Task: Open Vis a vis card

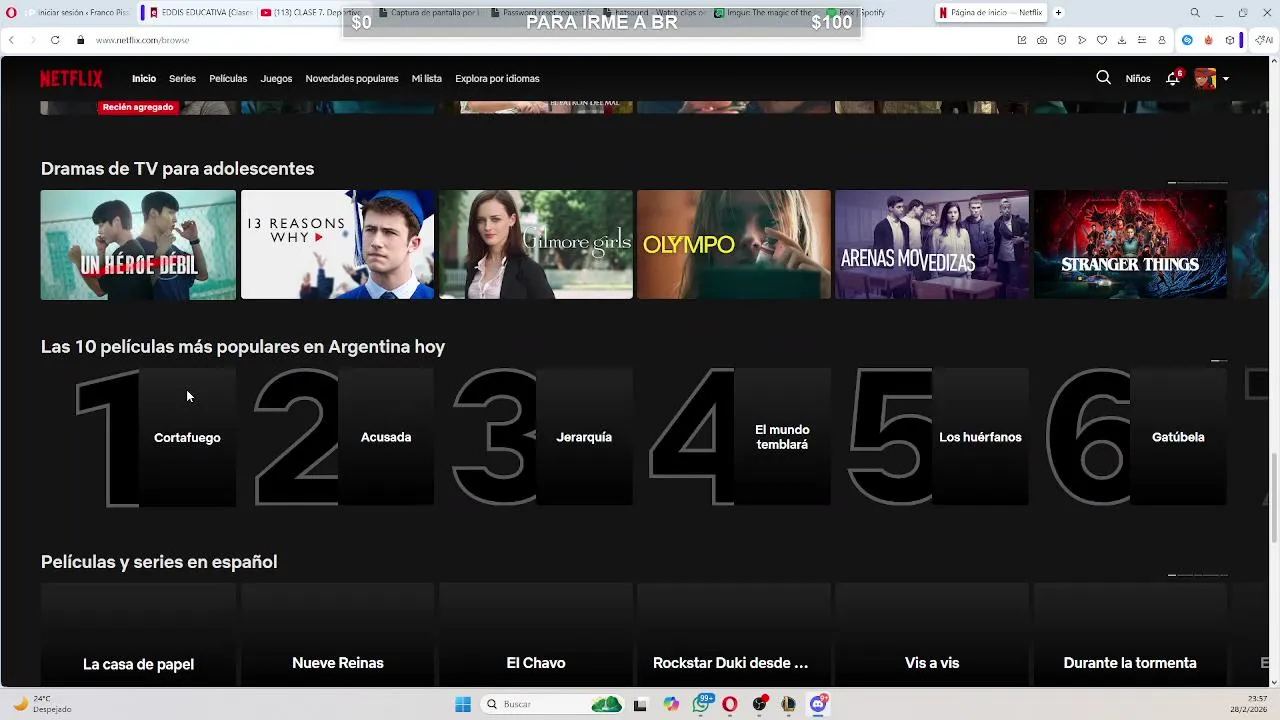Action: pos(932,634)
